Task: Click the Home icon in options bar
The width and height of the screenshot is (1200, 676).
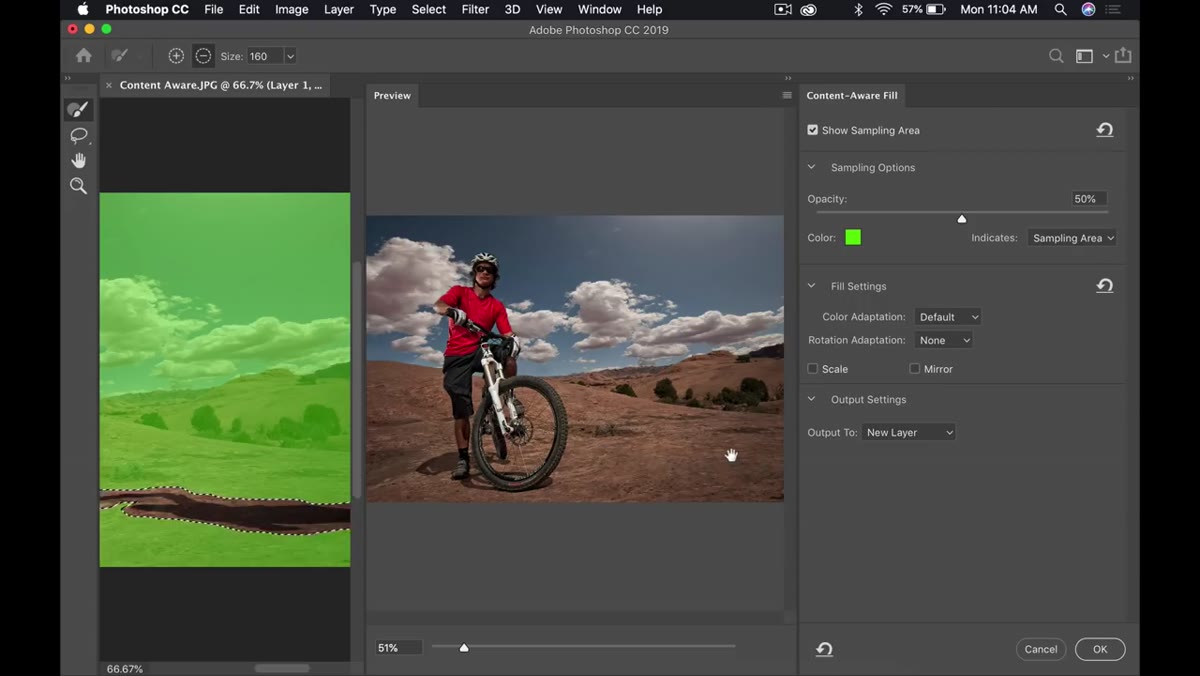Action: pyautogui.click(x=84, y=56)
